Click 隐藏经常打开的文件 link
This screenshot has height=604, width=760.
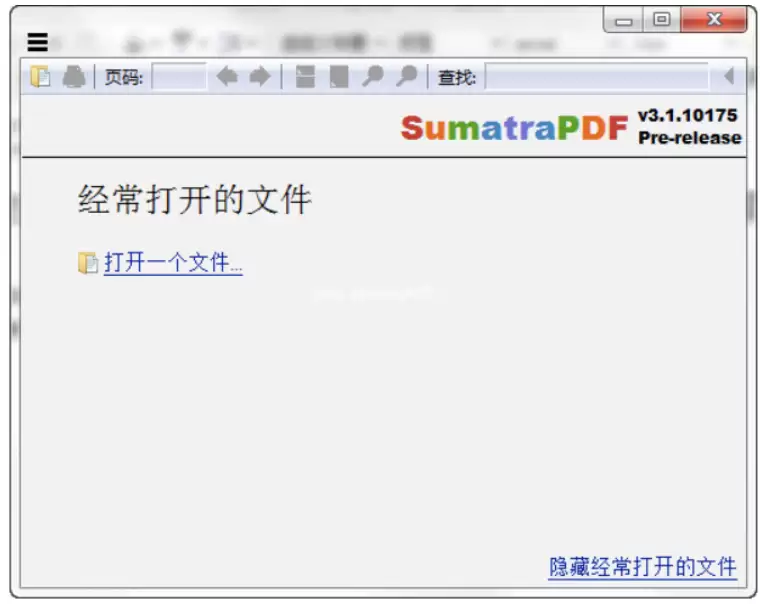click(x=643, y=567)
